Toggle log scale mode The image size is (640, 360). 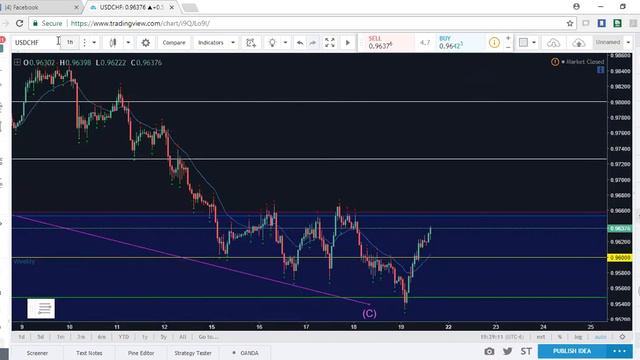[x=578, y=337]
